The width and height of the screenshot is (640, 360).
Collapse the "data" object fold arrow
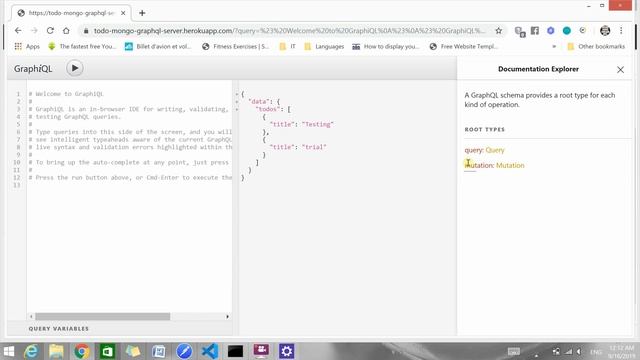point(237,102)
